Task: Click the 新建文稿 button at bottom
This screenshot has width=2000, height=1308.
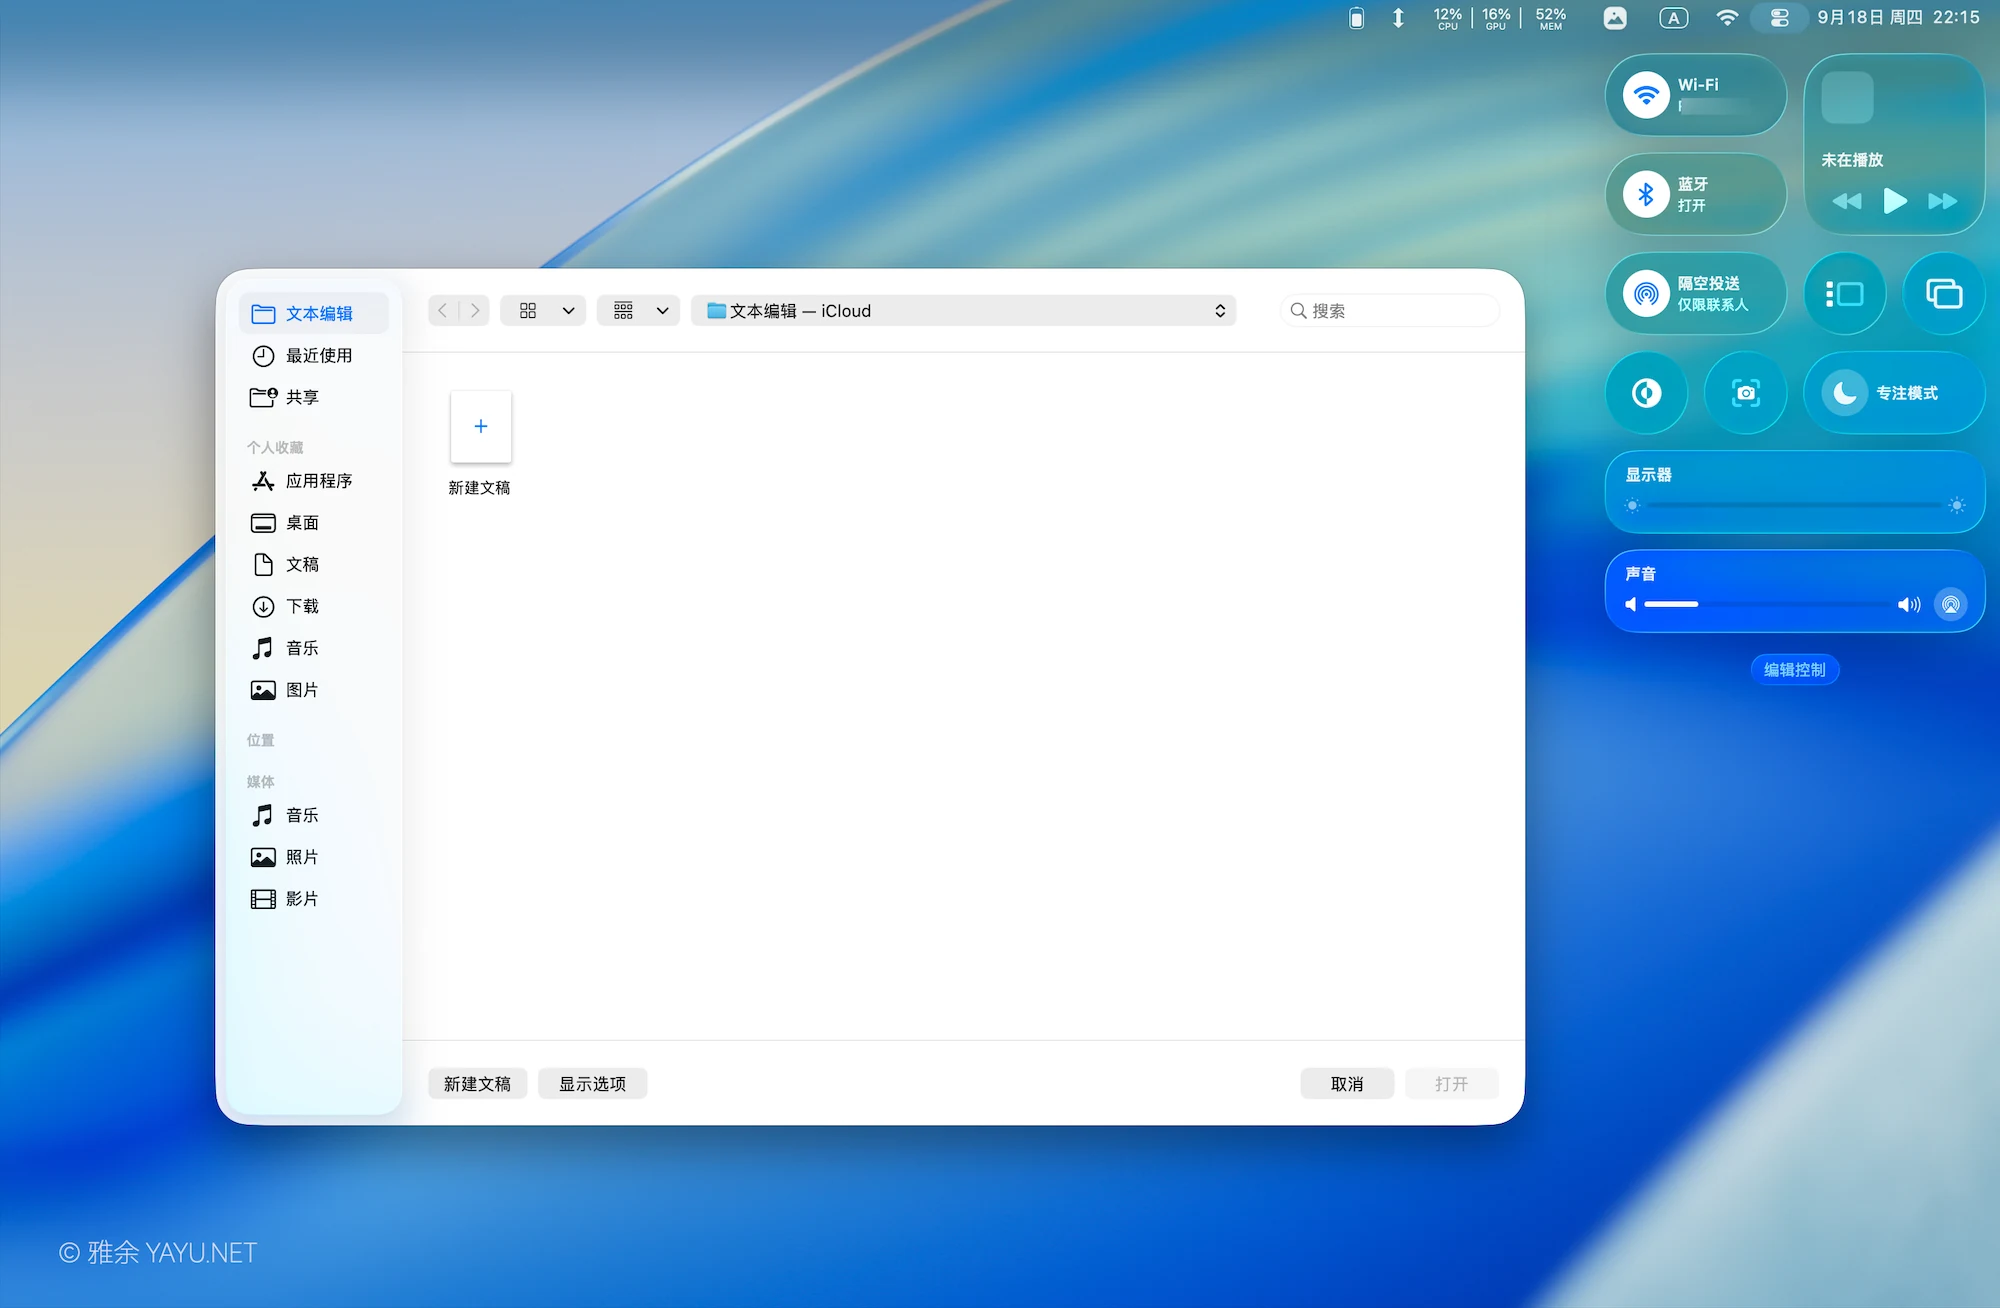Action: [x=477, y=1084]
